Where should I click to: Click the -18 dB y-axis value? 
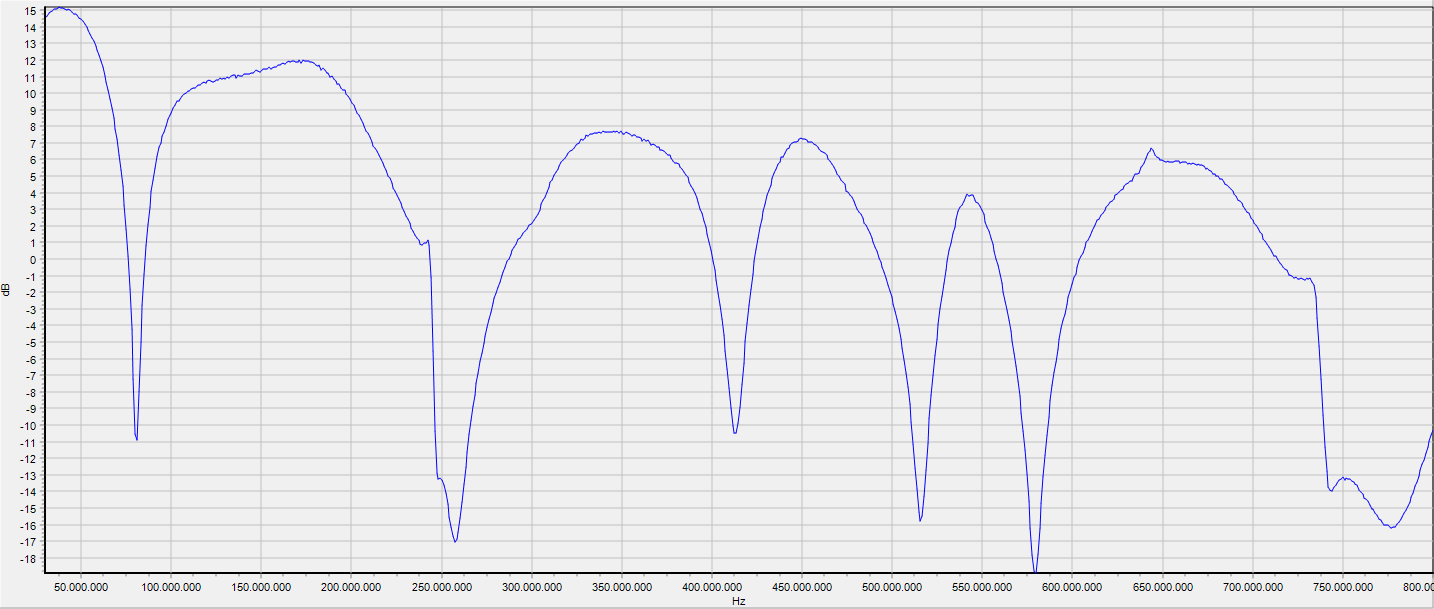pyautogui.click(x=29, y=558)
